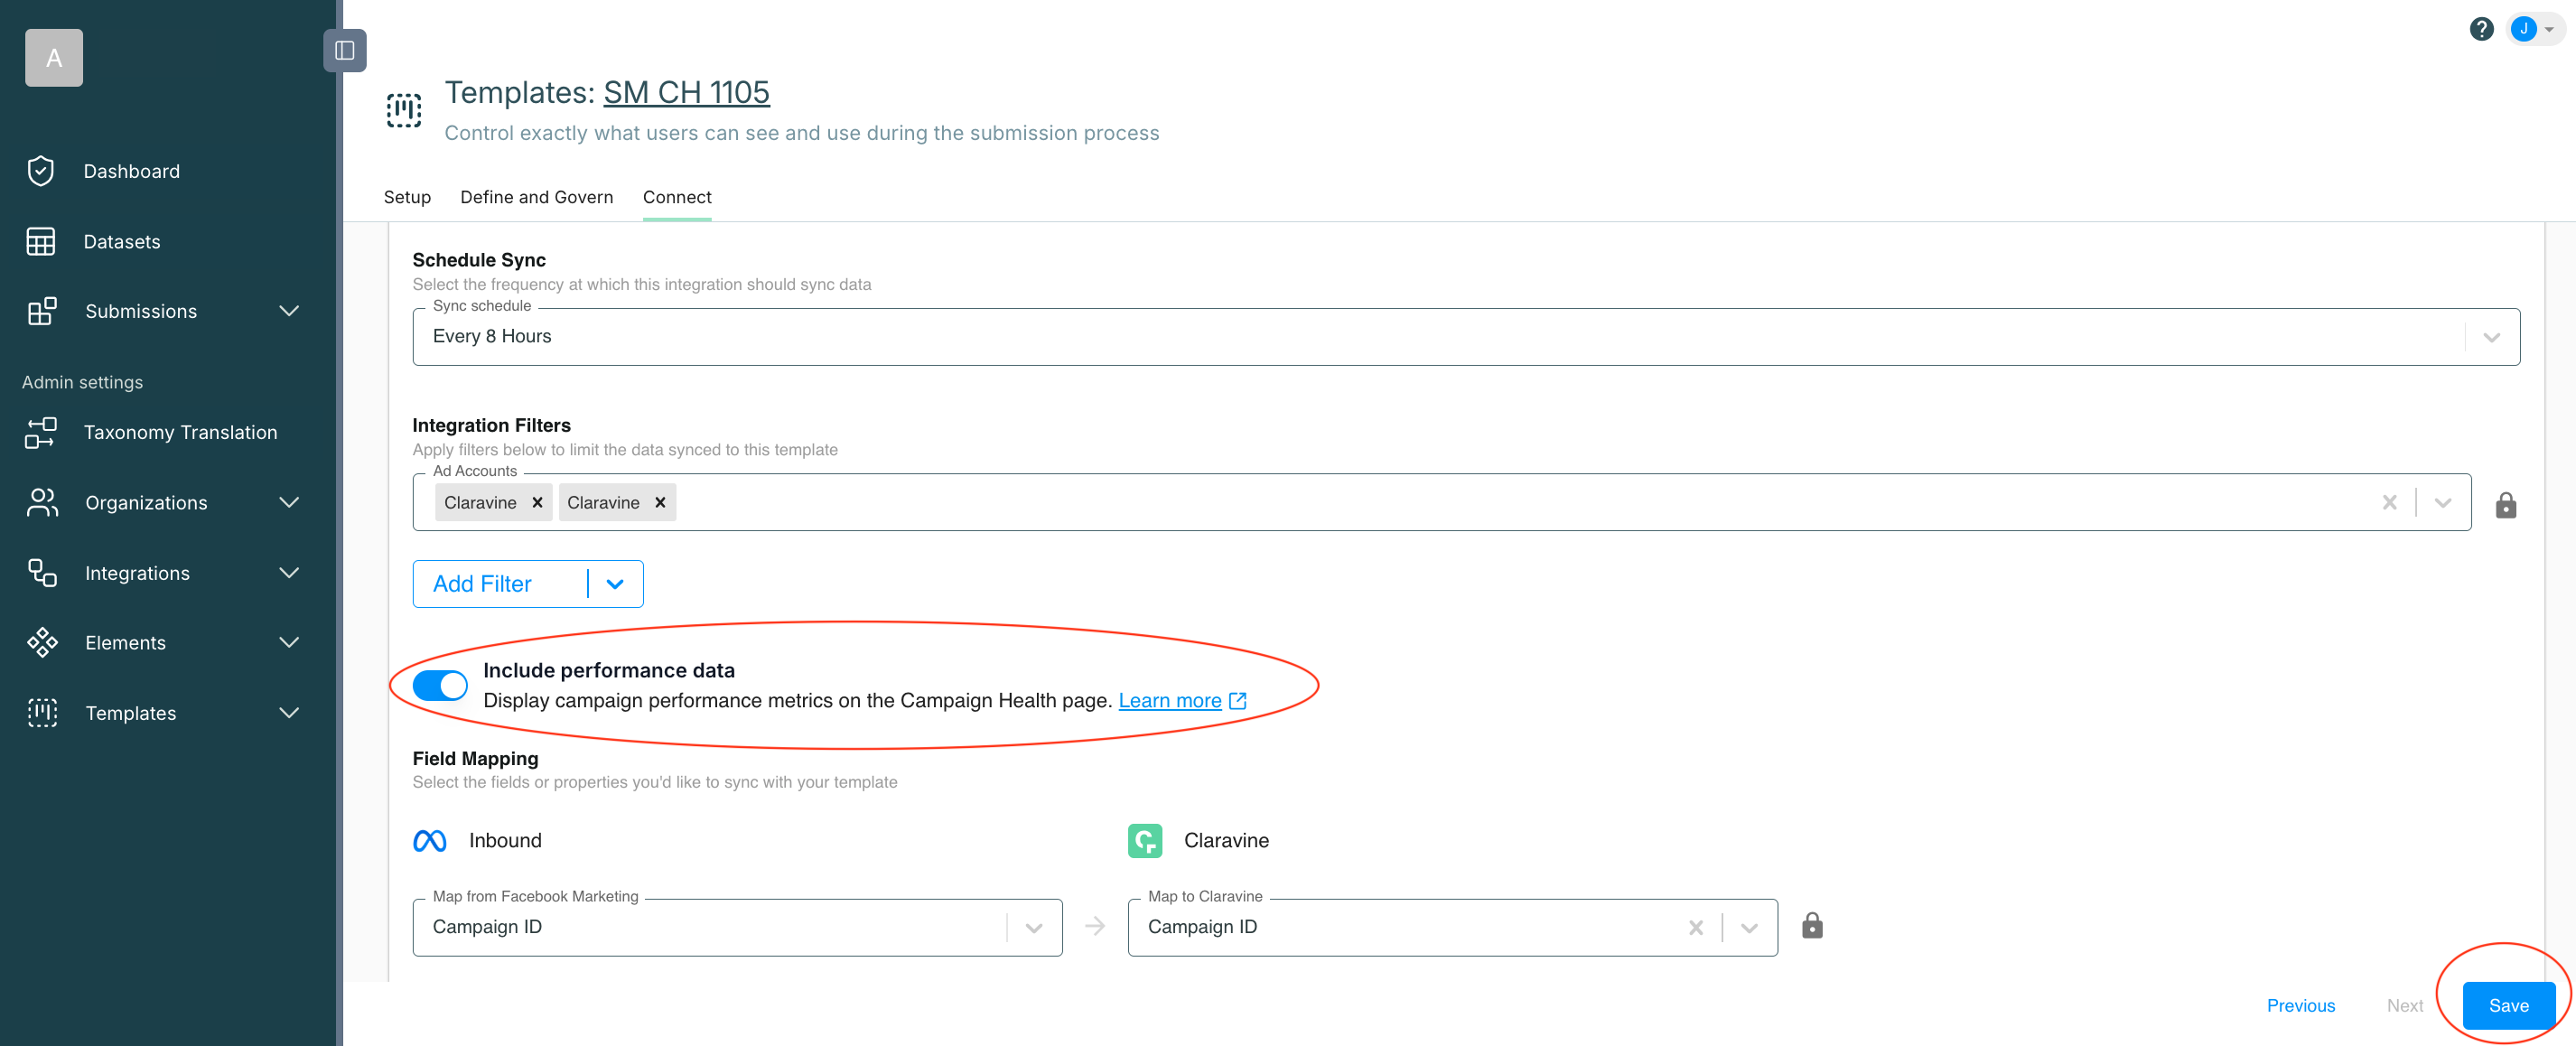Expand the Organizations menu chevron
Image resolution: width=2576 pixels, height=1046 pixels.
pos(289,502)
